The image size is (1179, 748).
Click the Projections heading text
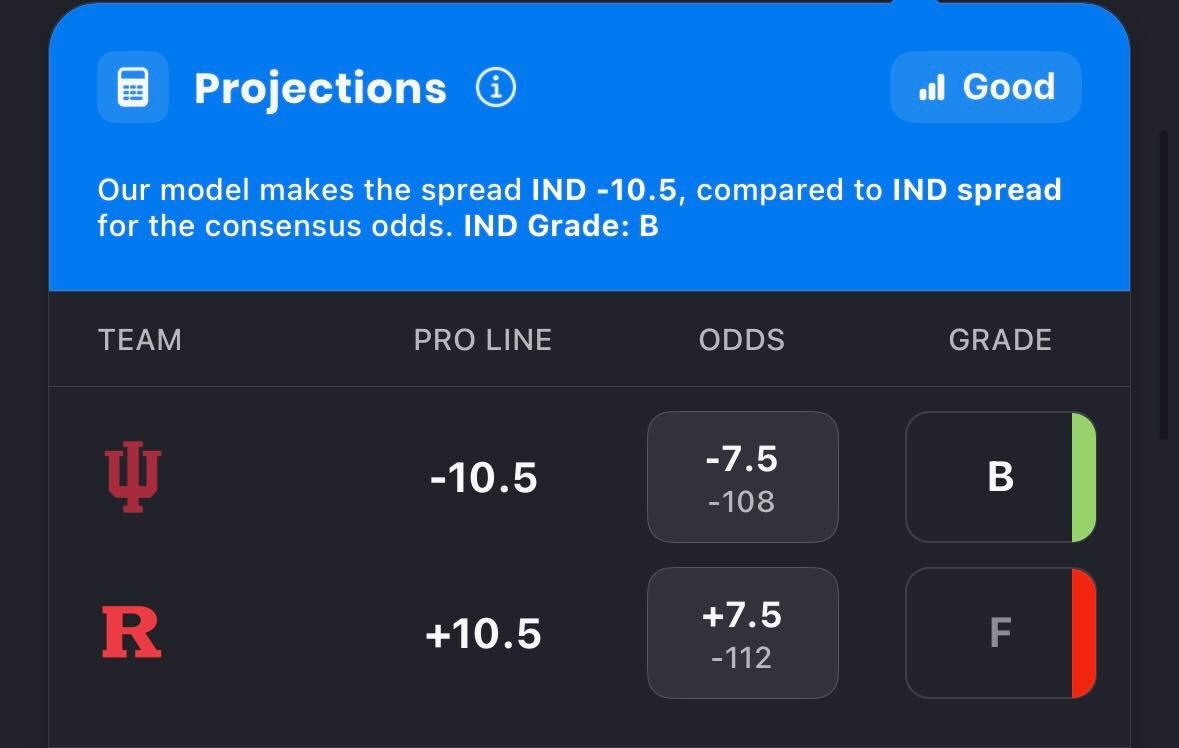[x=320, y=88]
